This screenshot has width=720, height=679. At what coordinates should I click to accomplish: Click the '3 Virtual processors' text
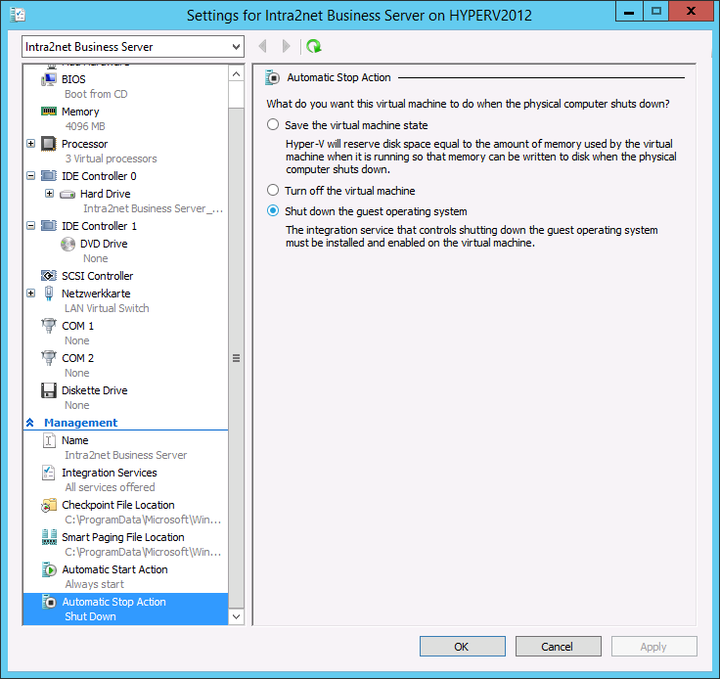[x=111, y=159]
